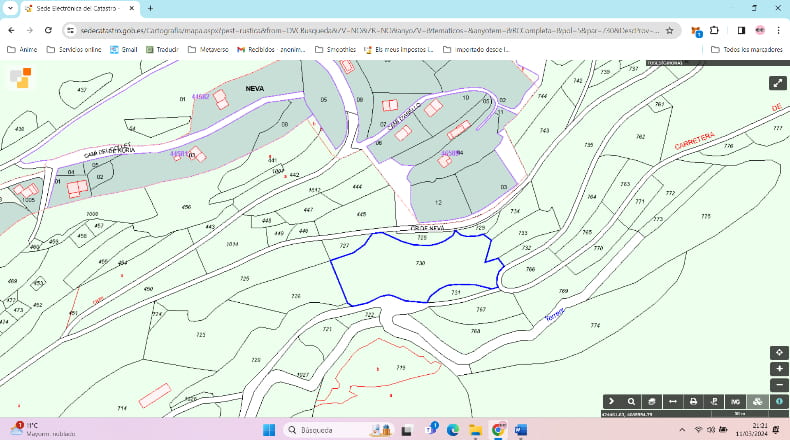Open the weather widget on taskbar
This screenshot has width=790, height=440.
pyautogui.click(x=43, y=429)
